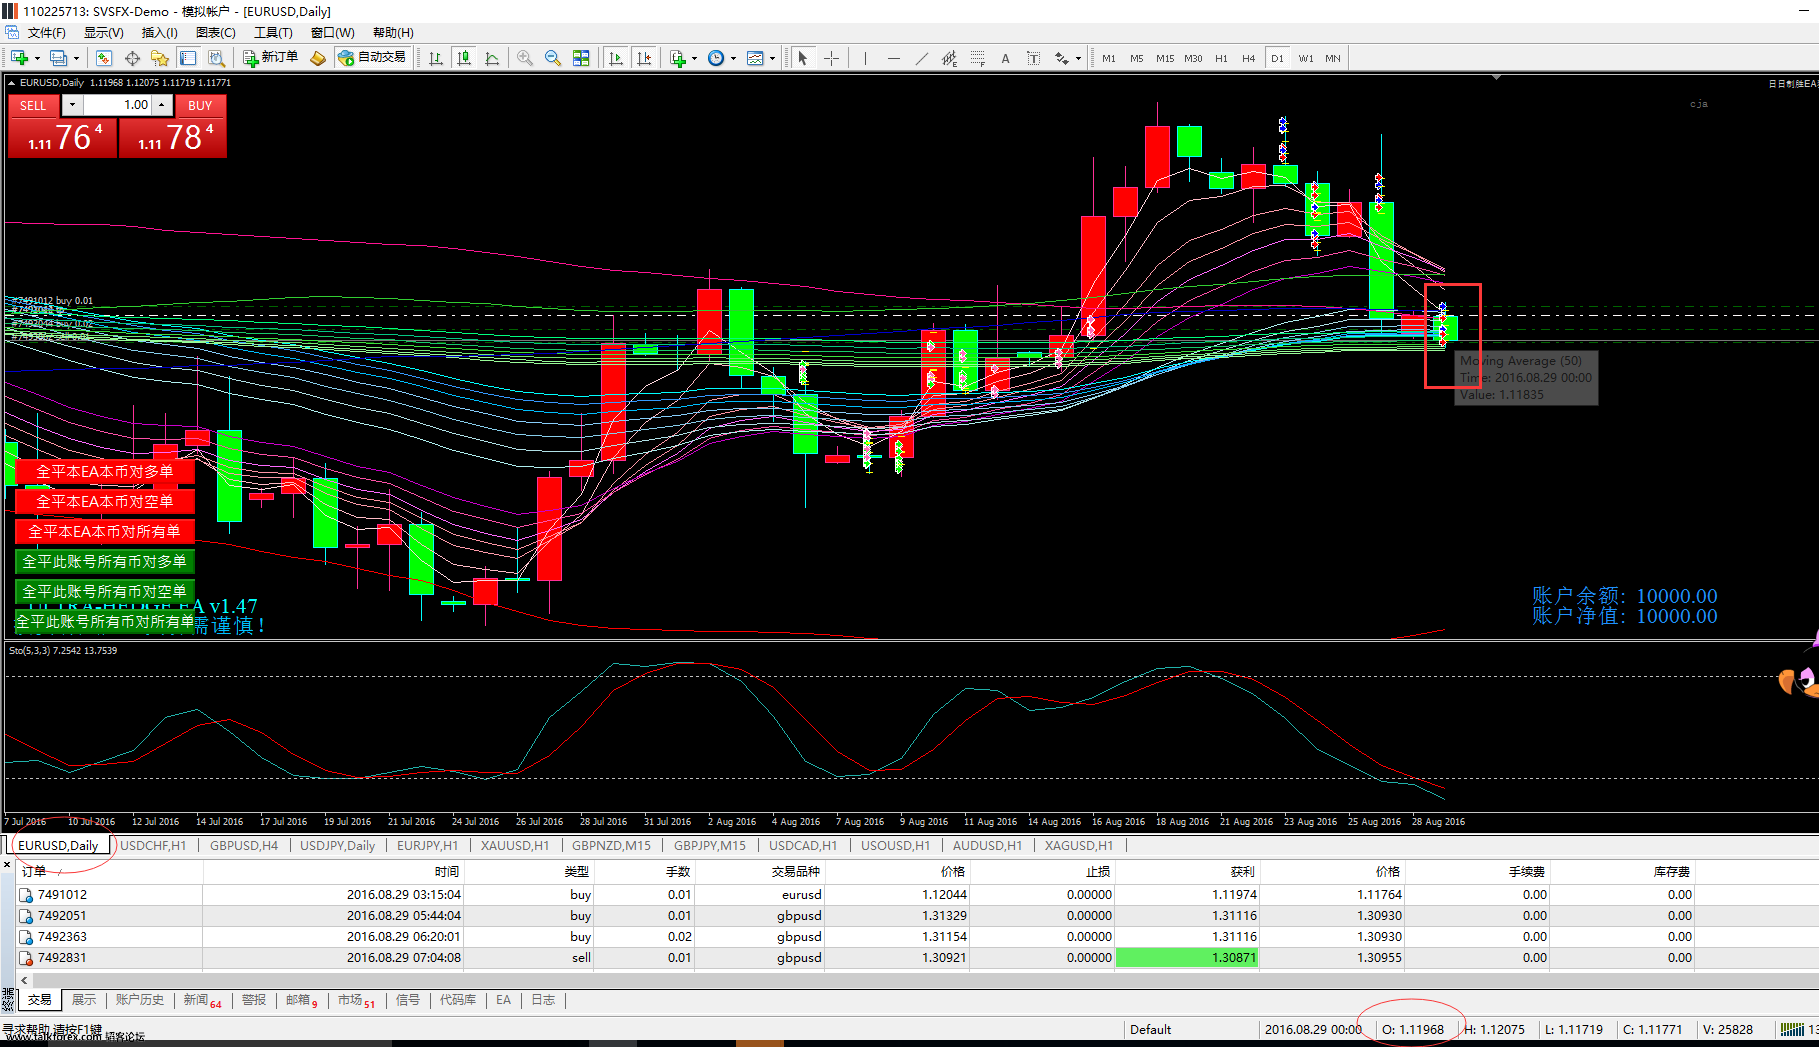Viewport: 1819px width, 1047px height.
Task: Open the 插入(I) menu
Action: [159, 33]
